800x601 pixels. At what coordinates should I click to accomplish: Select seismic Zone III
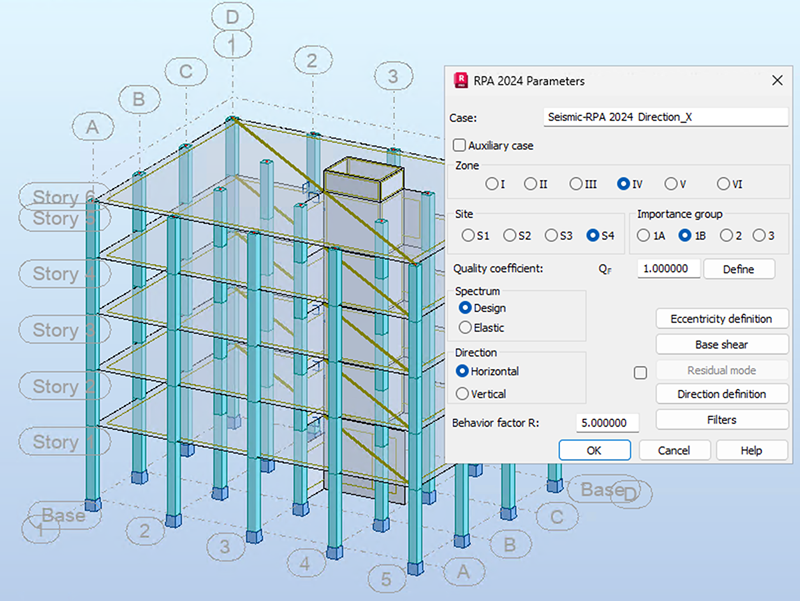click(x=576, y=184)
